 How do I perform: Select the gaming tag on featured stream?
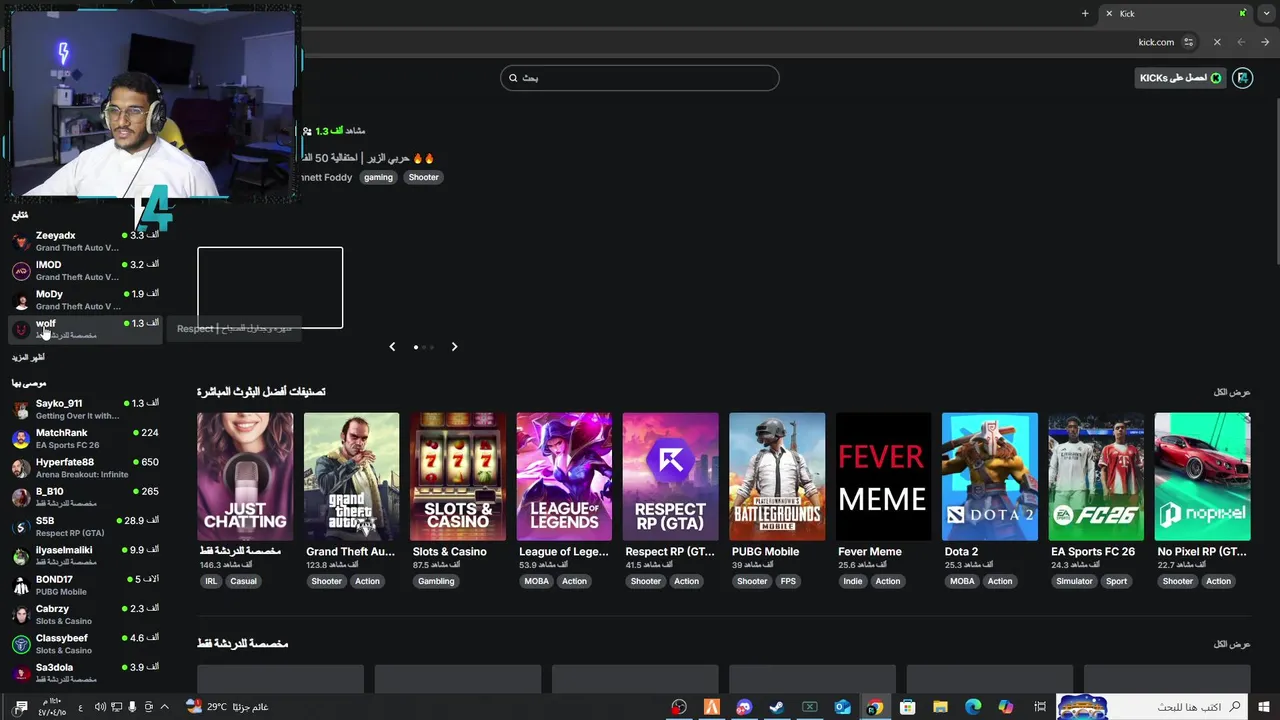[x=378, y=177]
